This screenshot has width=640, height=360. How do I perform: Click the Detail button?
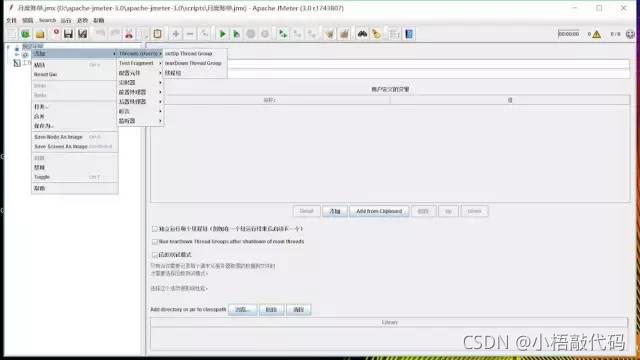point(307,211)
